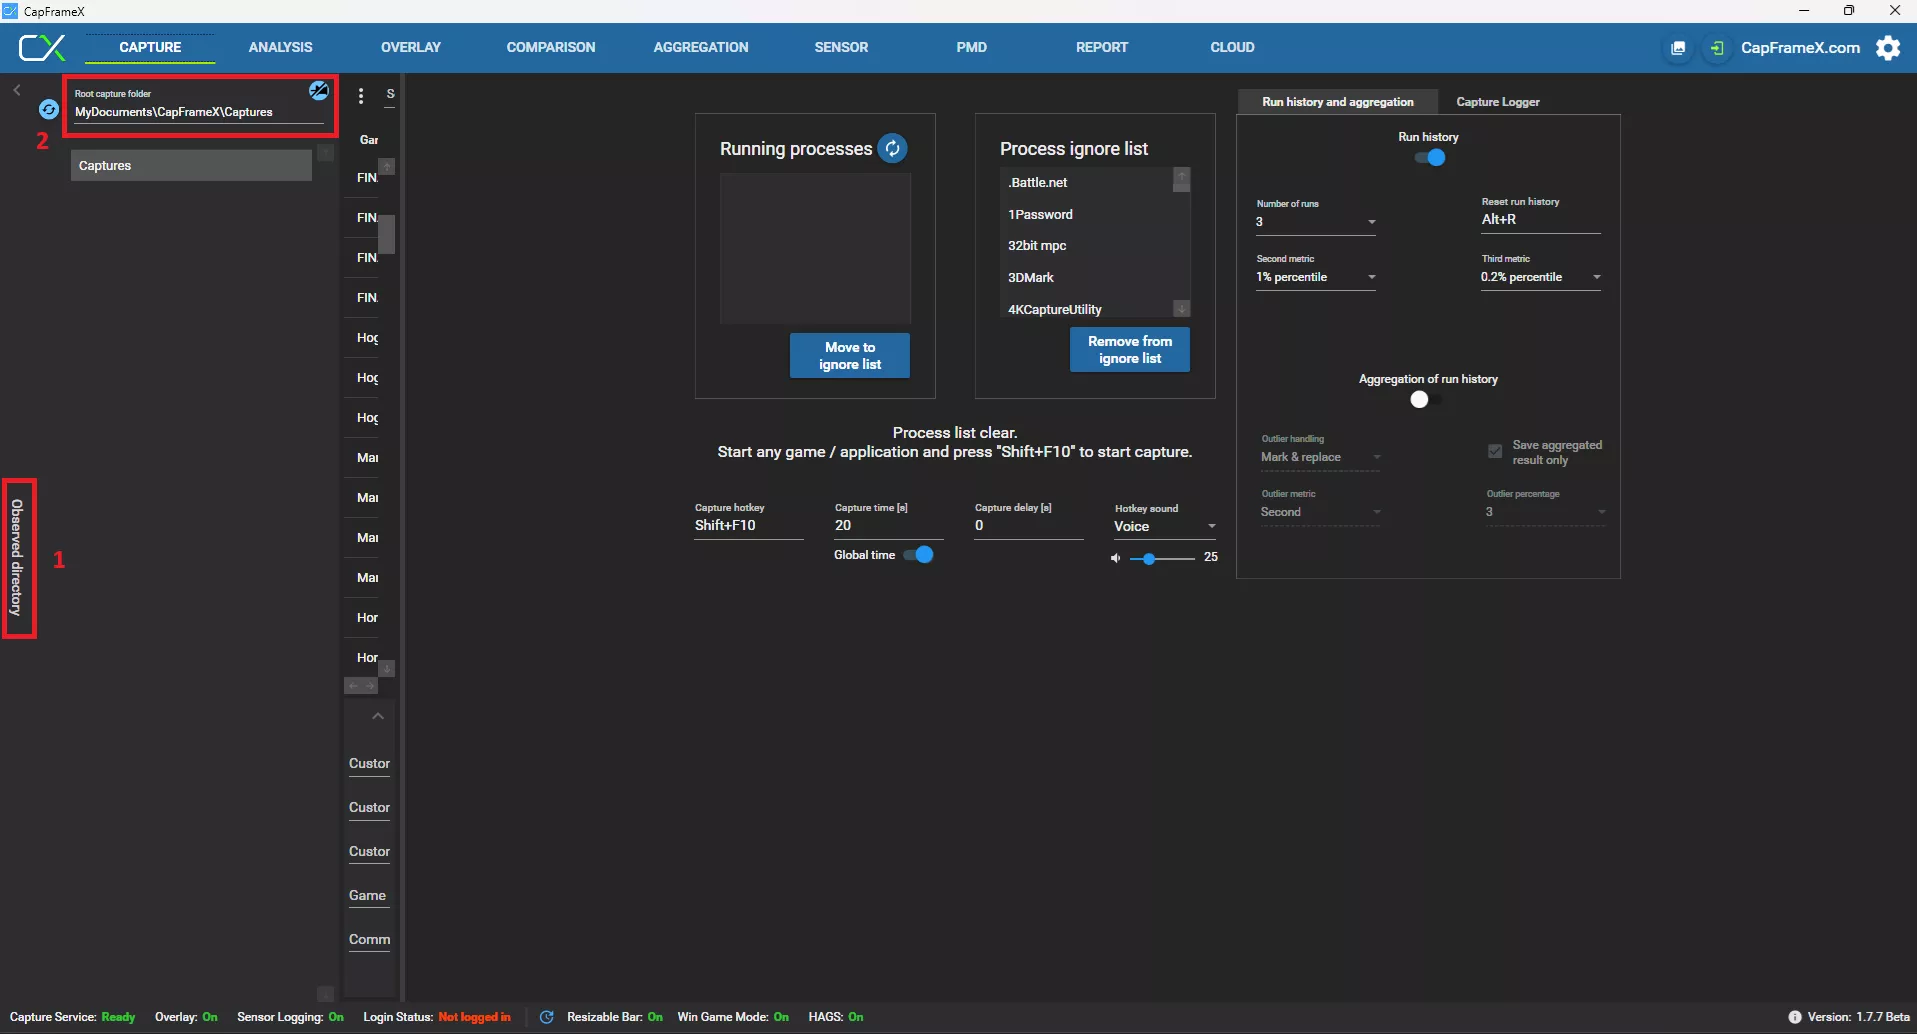Click the login icon beside CapFrameX.com
The image size is (1917, 1034).
(x=1717, y=48)
